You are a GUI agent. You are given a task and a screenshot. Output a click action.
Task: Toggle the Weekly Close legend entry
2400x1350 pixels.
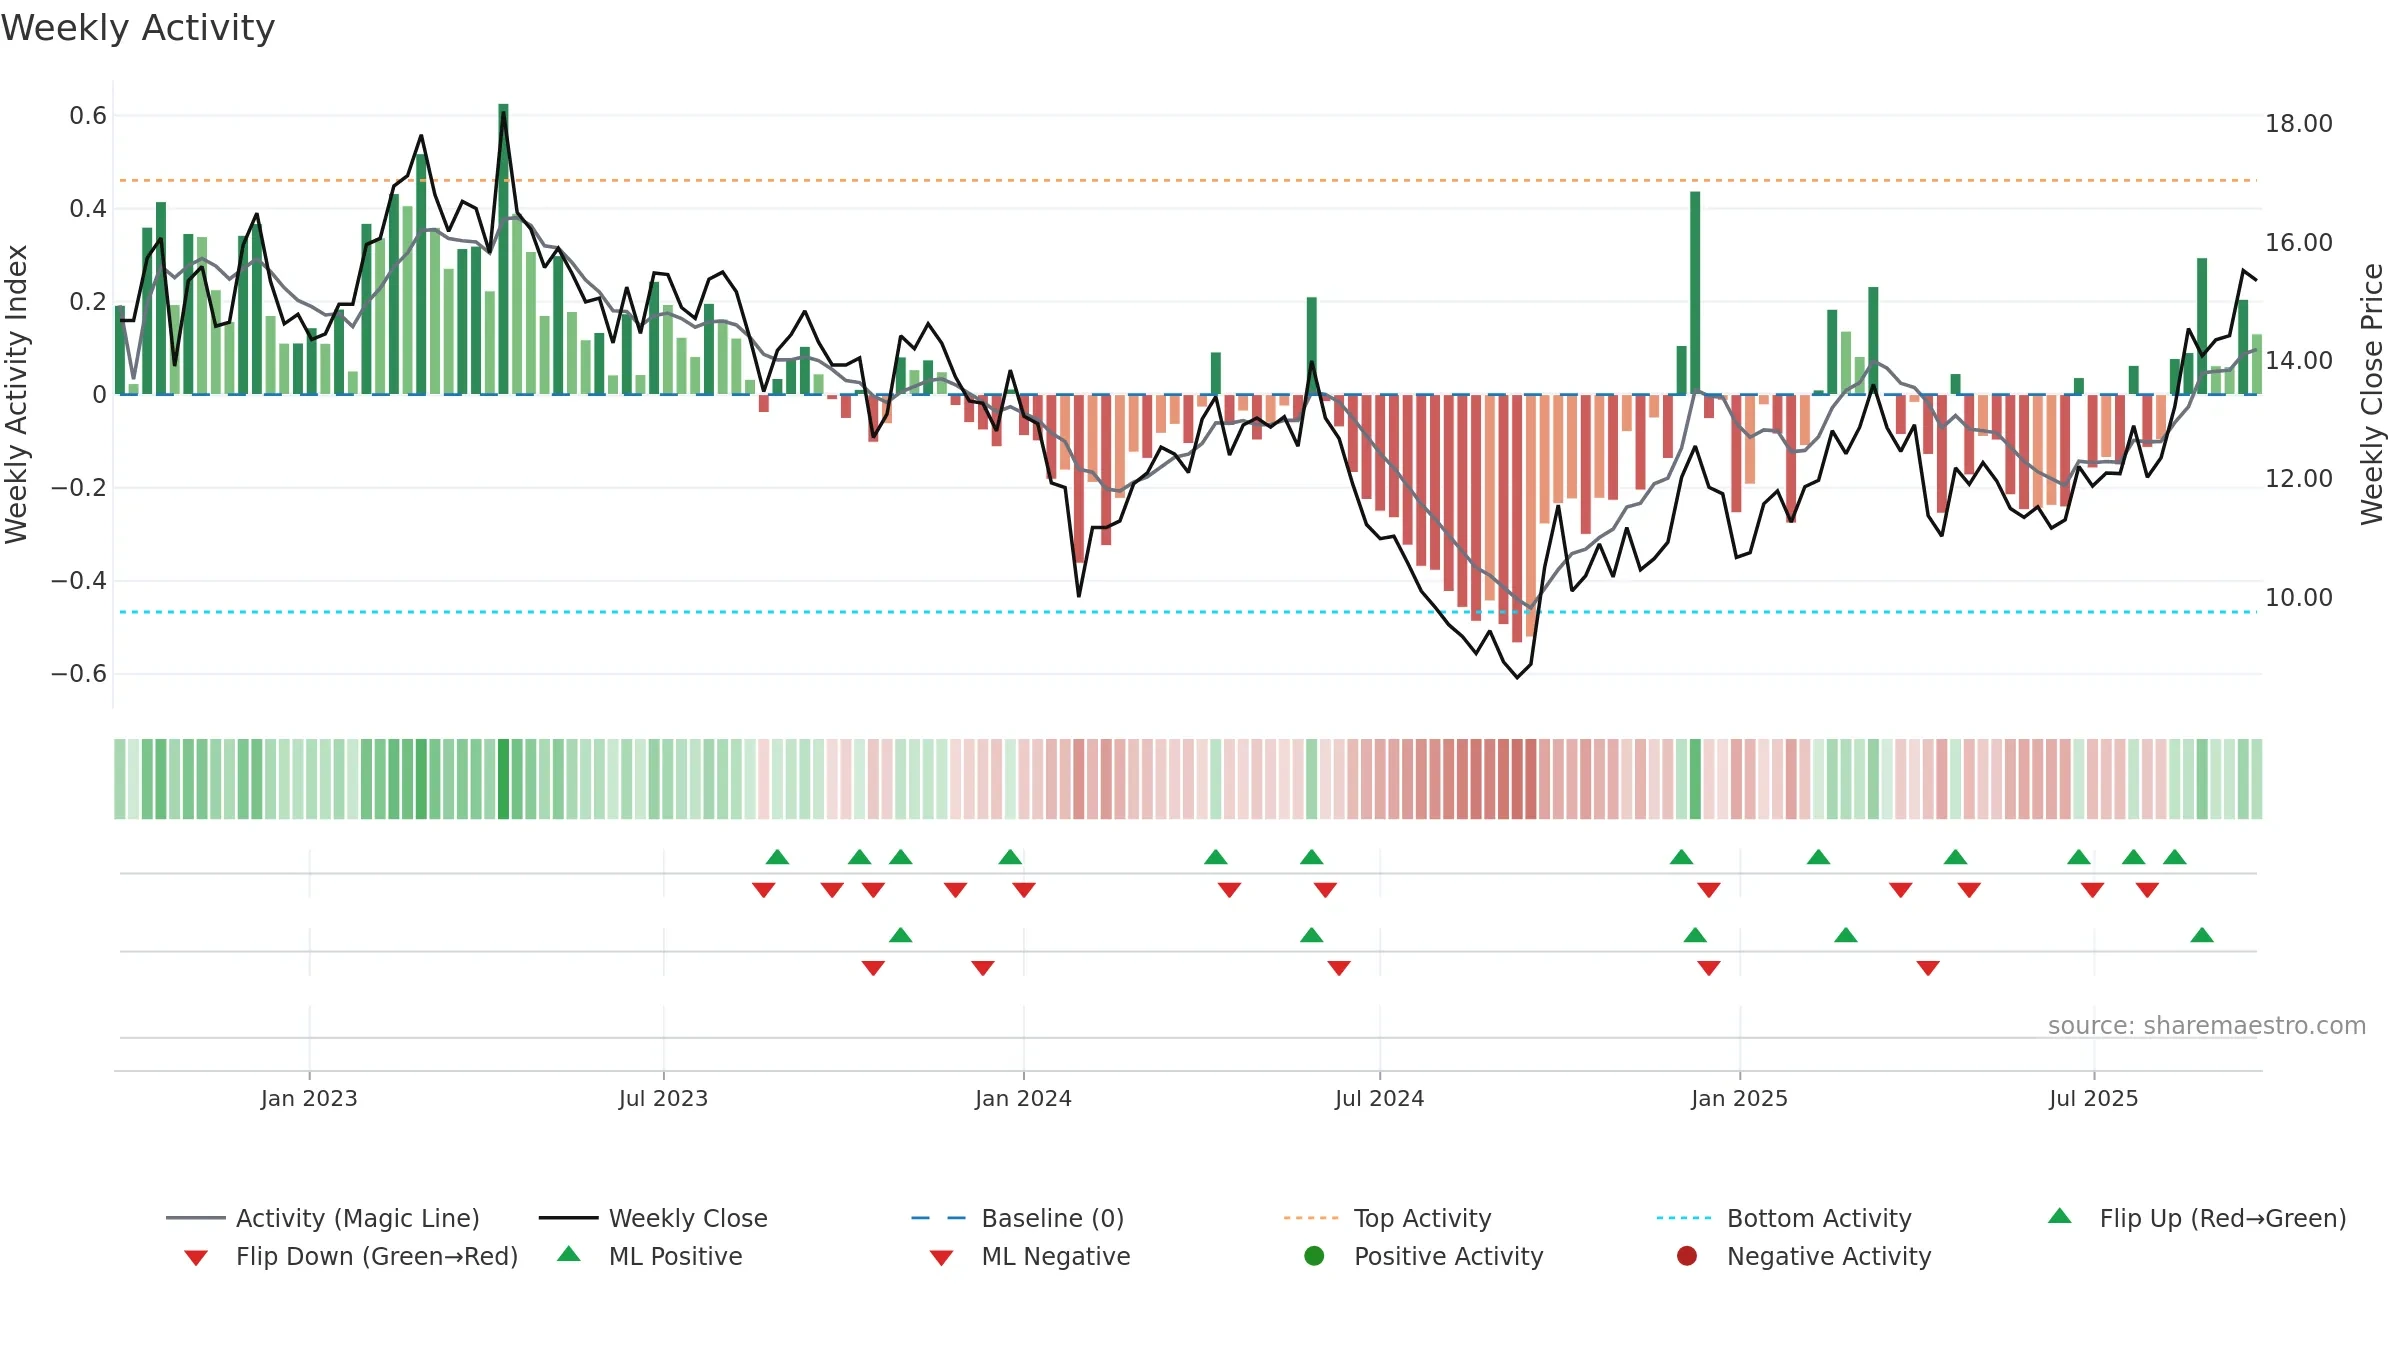[x=653, y=1218]
